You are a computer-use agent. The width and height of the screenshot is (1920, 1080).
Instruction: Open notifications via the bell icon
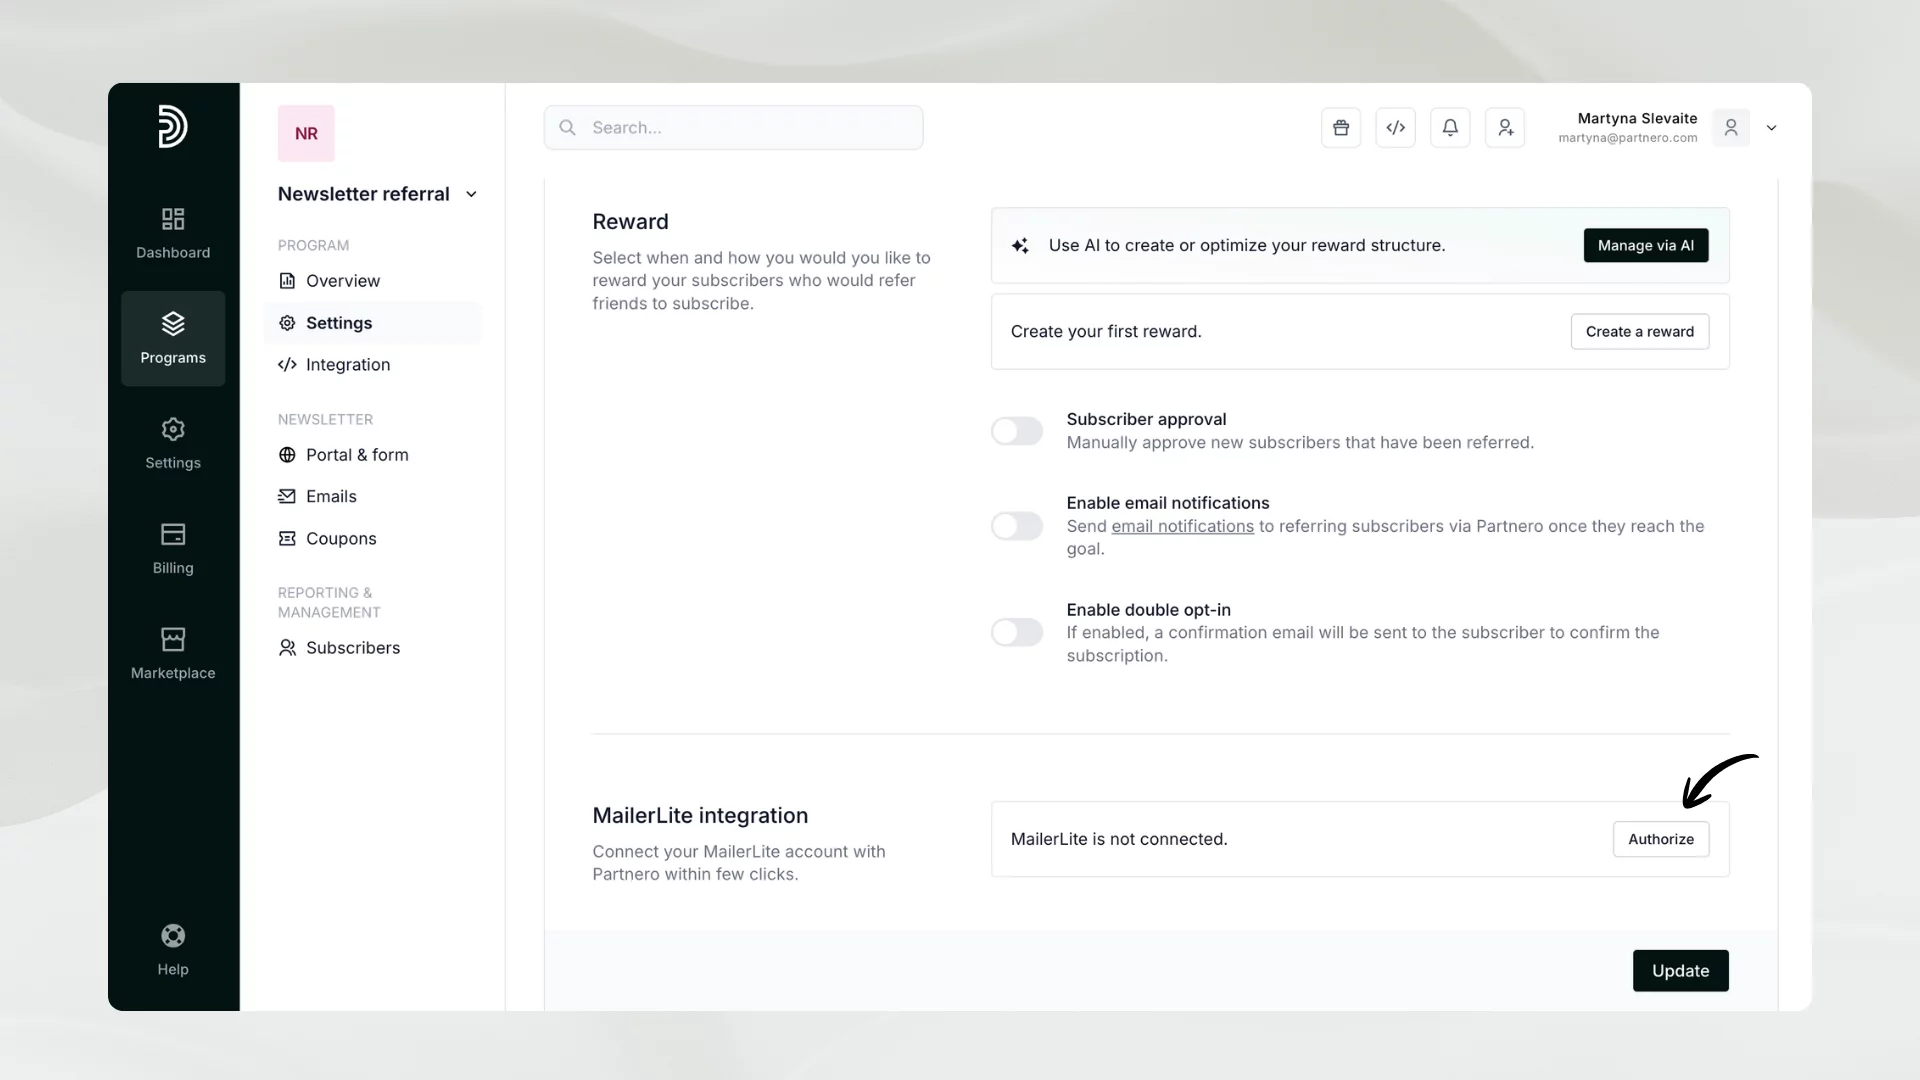point(1451,127)
